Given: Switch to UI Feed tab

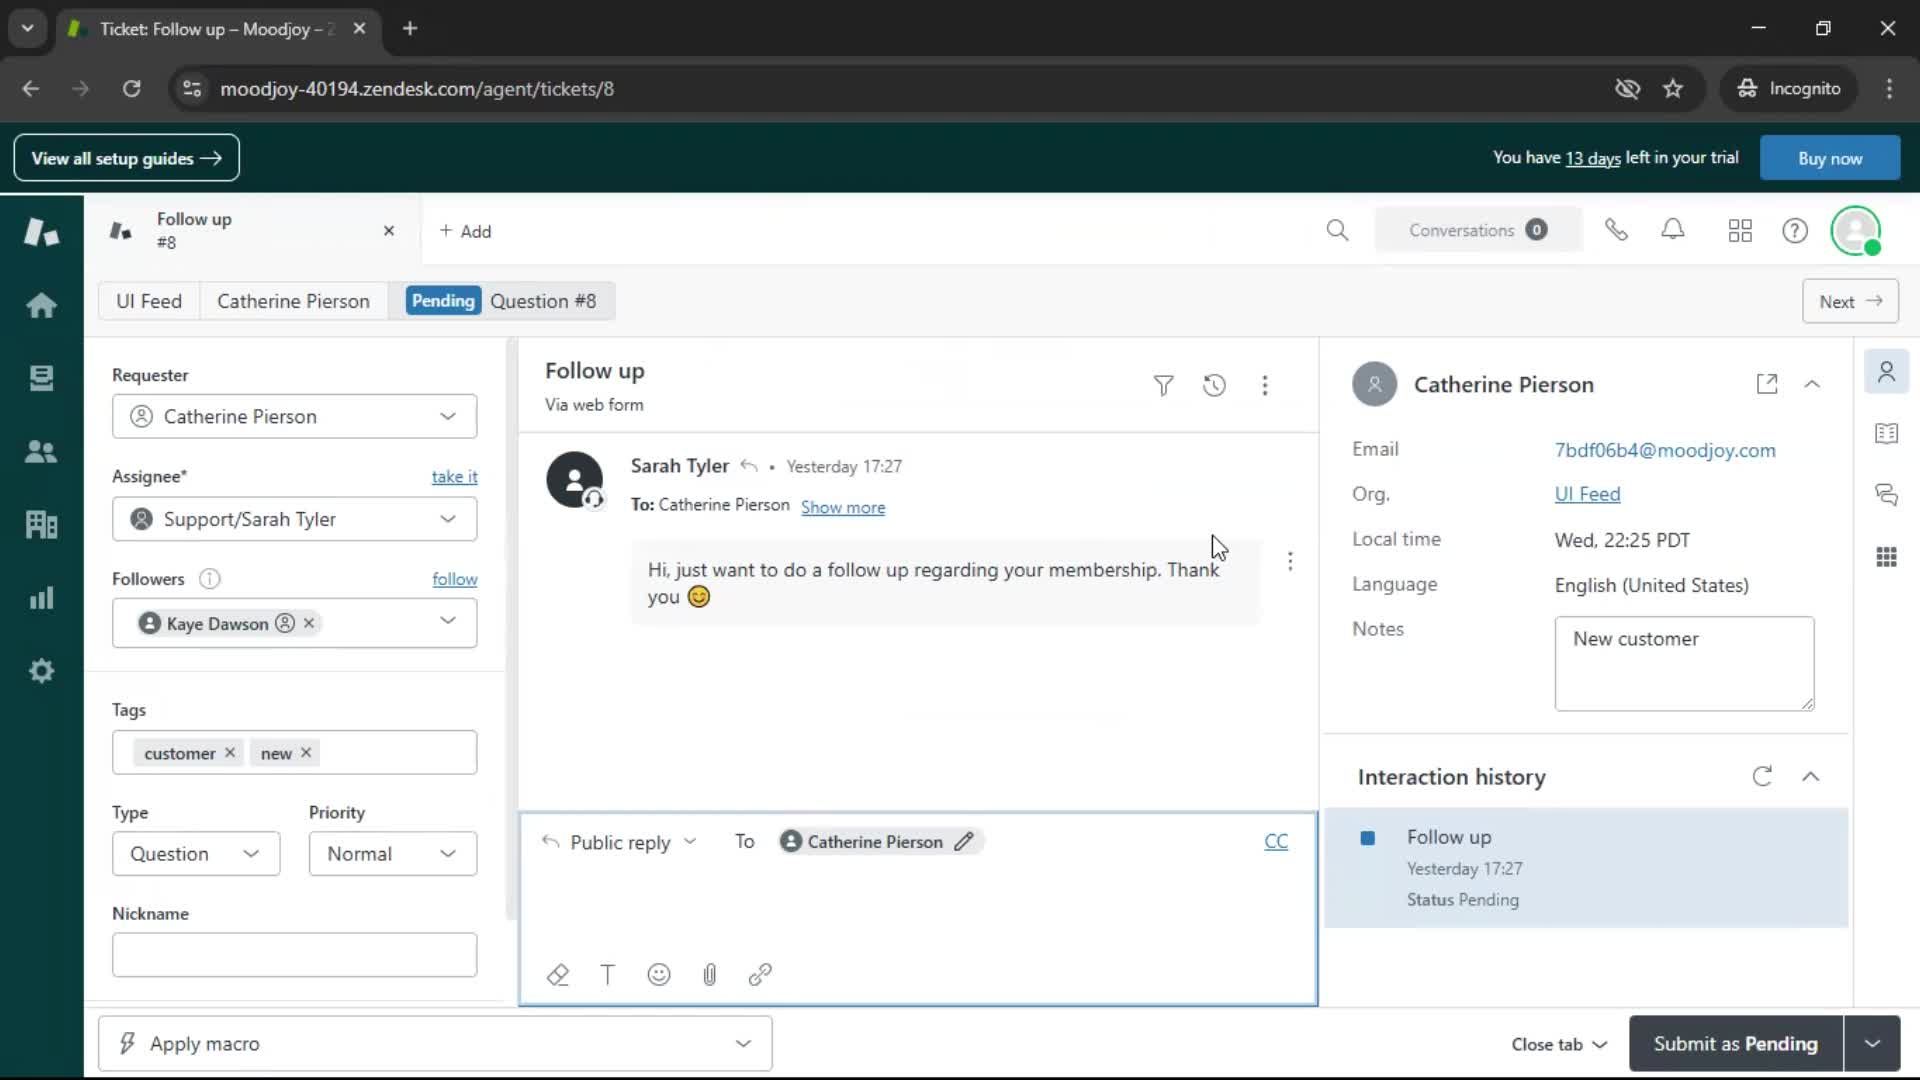Looking at the screenshot, I should click(x=149, y=301).
